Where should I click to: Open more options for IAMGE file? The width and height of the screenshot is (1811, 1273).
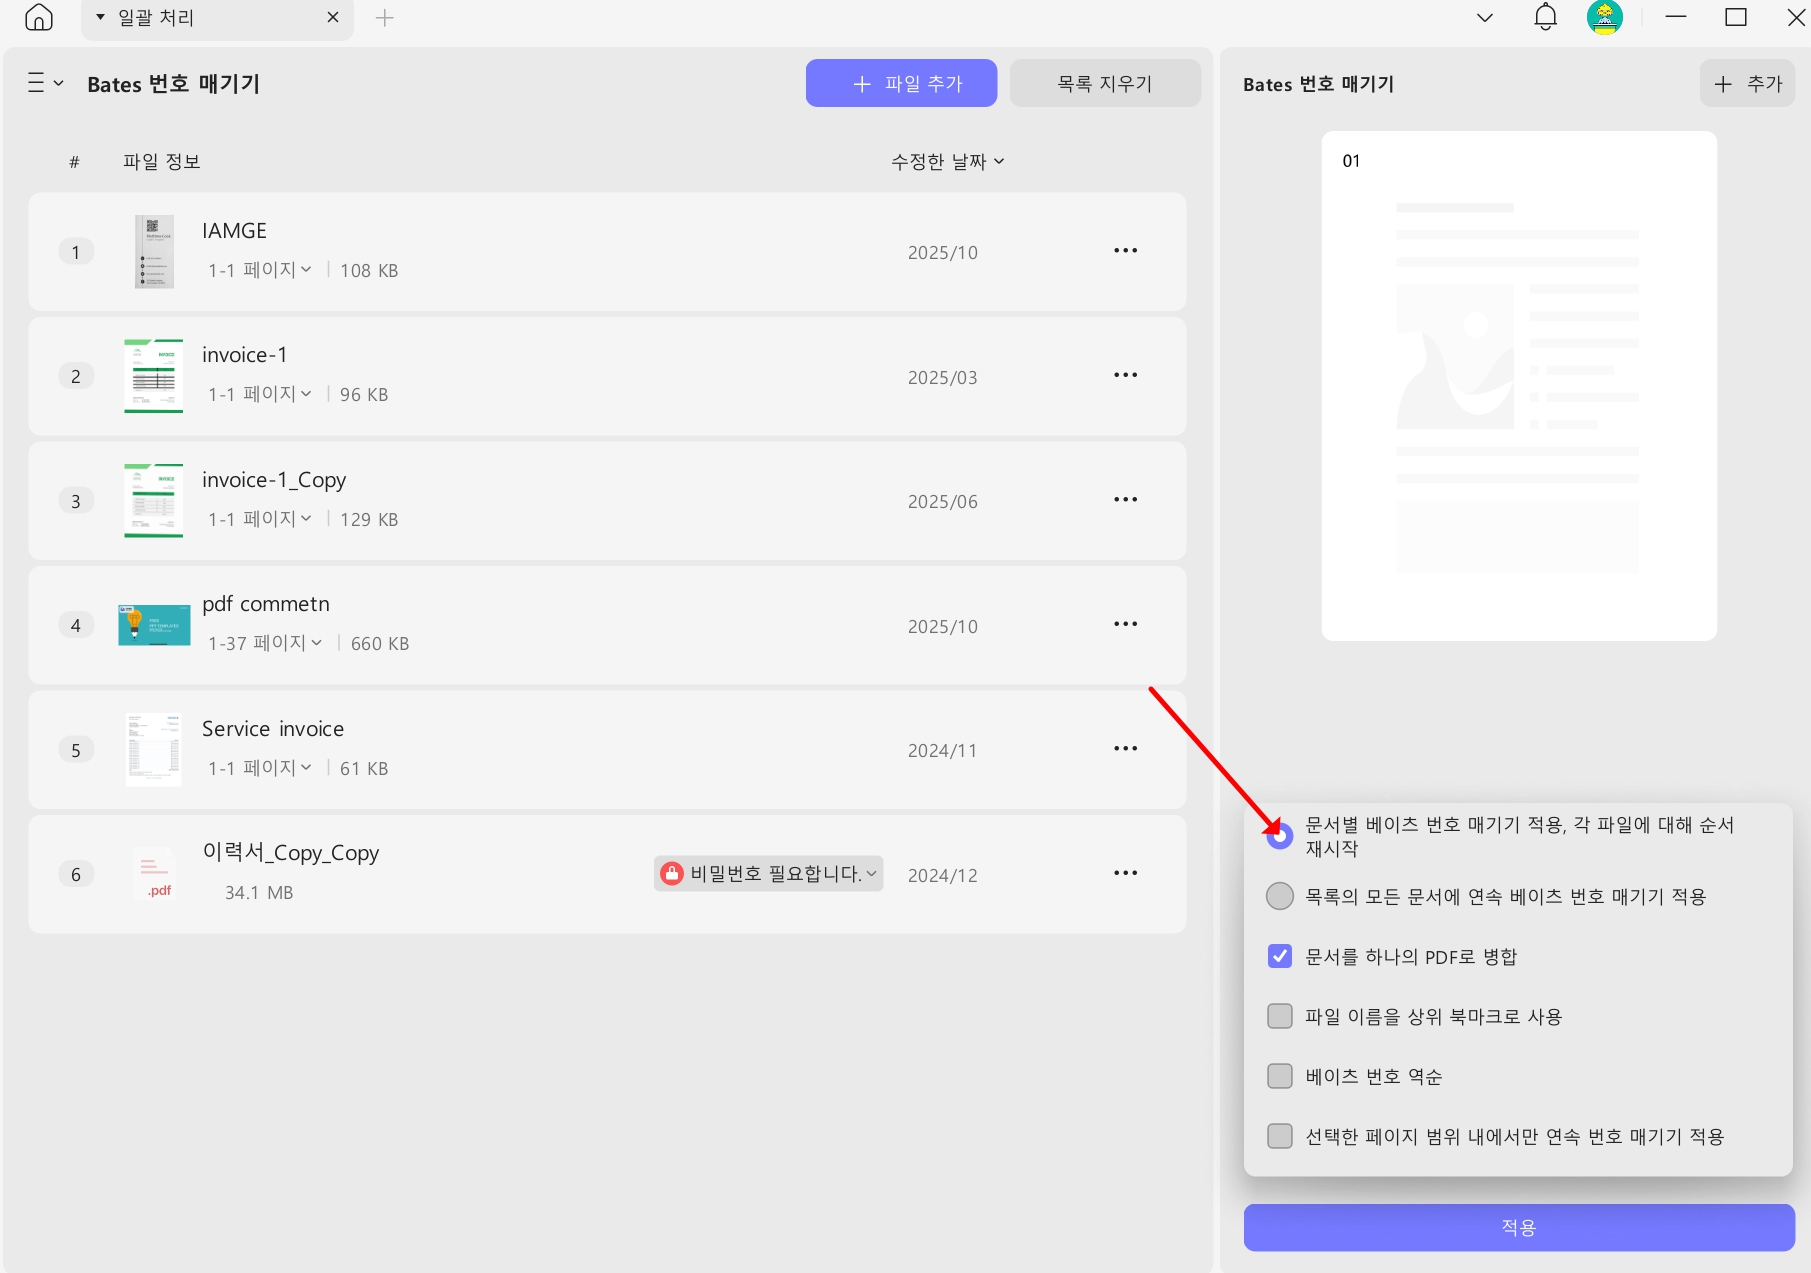tap(1125, 251)
